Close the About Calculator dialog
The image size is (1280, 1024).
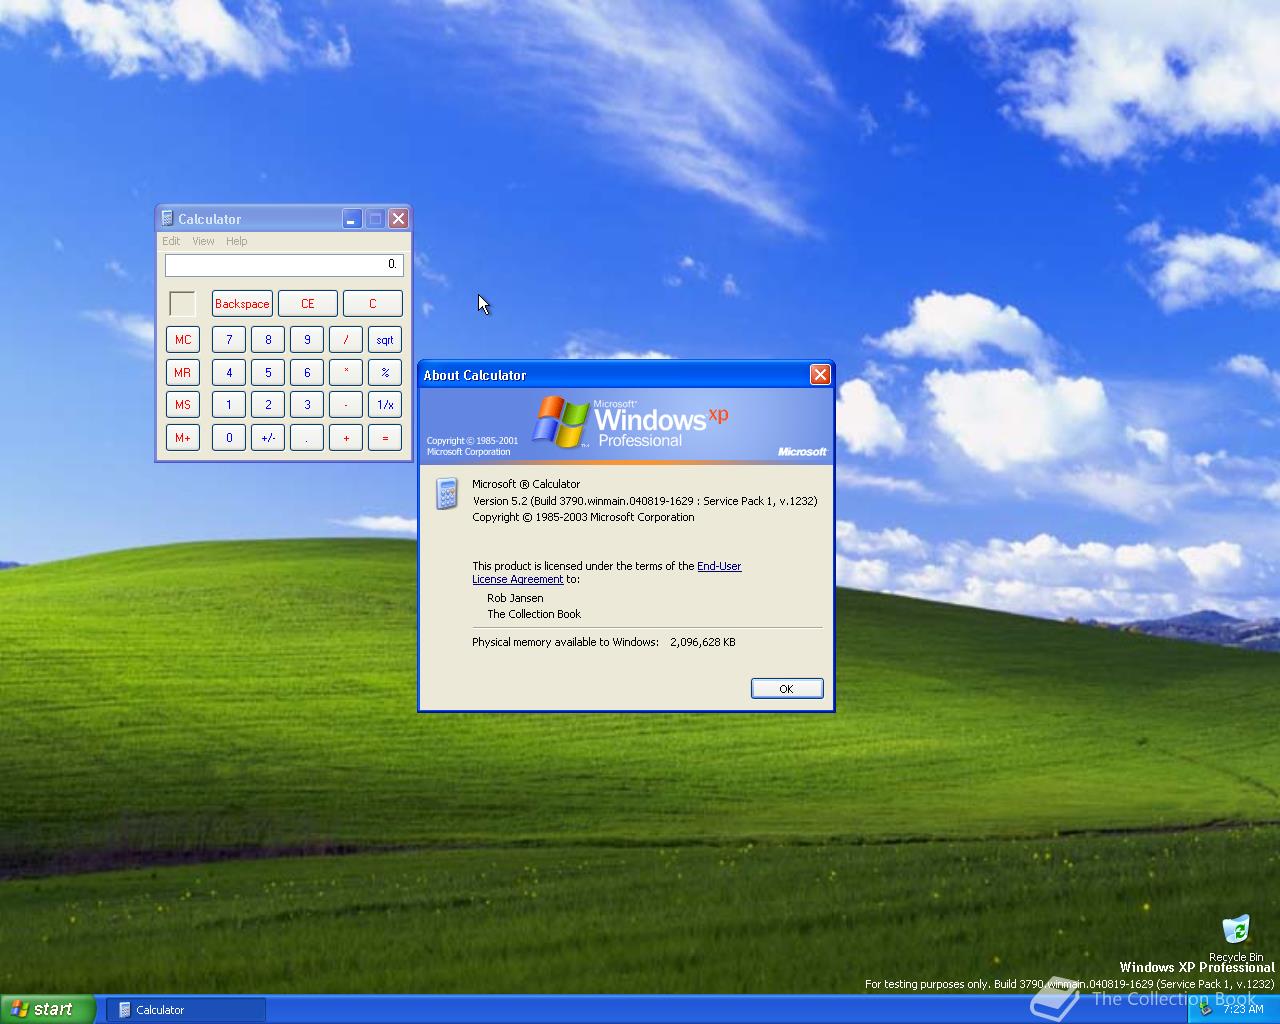click(x=820, y=374)
